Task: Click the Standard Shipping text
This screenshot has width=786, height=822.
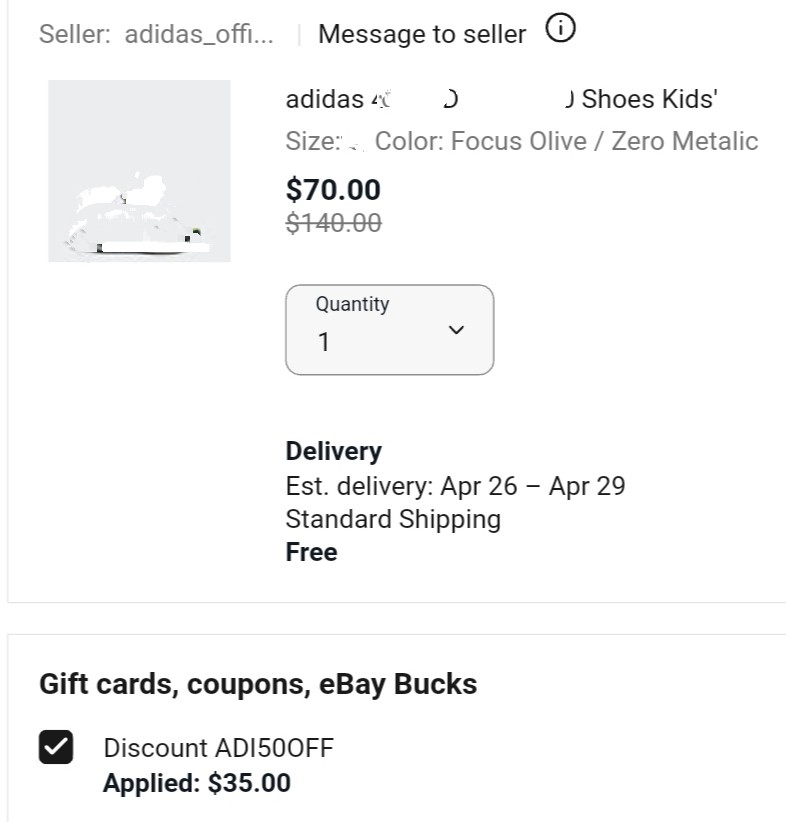Action: click(x=393, y=520)
